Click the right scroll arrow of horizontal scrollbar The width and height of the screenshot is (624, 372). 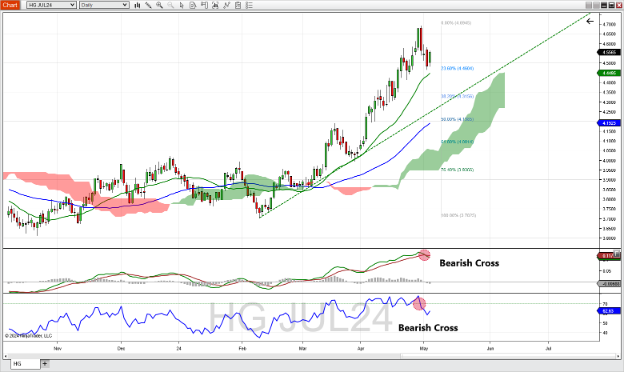click(618, 356)
